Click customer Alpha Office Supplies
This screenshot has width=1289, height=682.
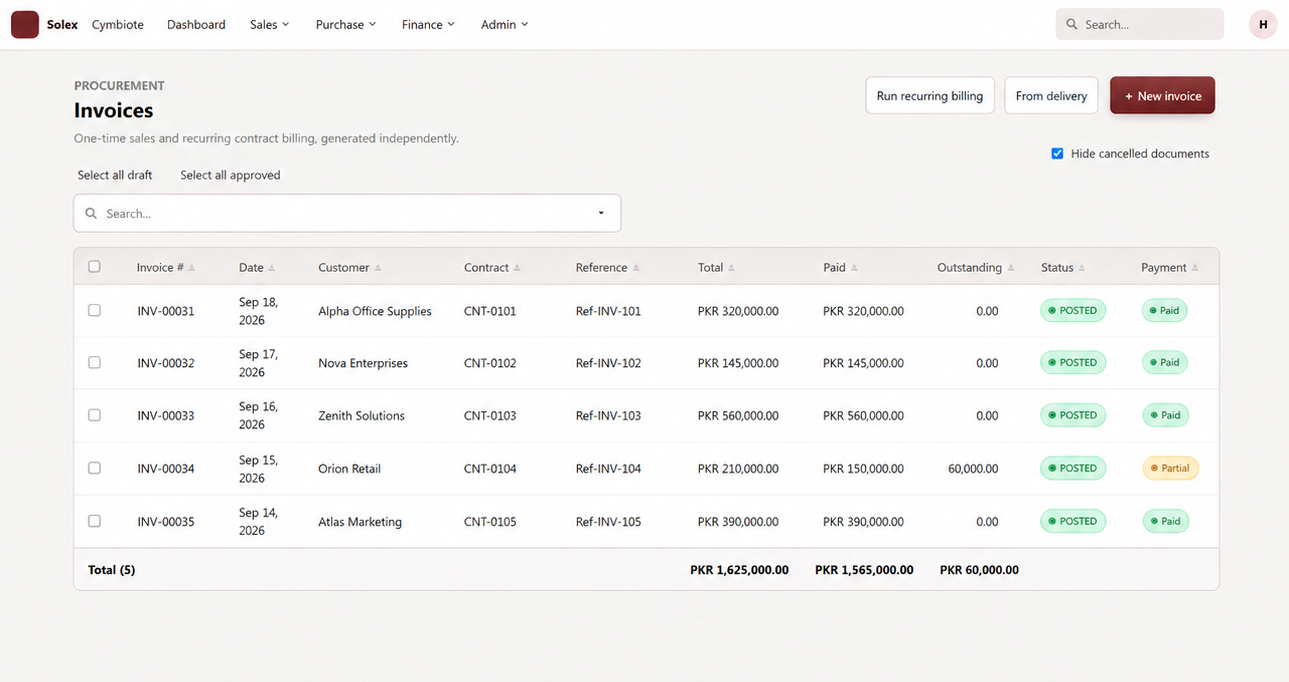click(x=375, y=311)
